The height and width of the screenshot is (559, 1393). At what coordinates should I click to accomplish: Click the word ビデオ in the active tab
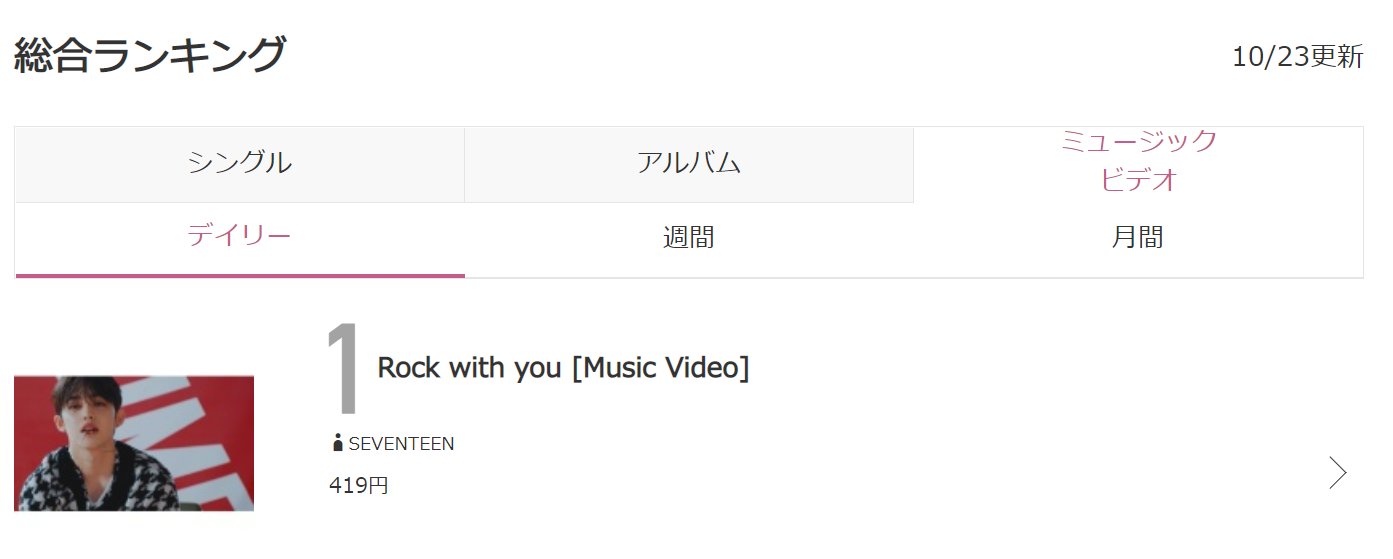[1138, 180]
